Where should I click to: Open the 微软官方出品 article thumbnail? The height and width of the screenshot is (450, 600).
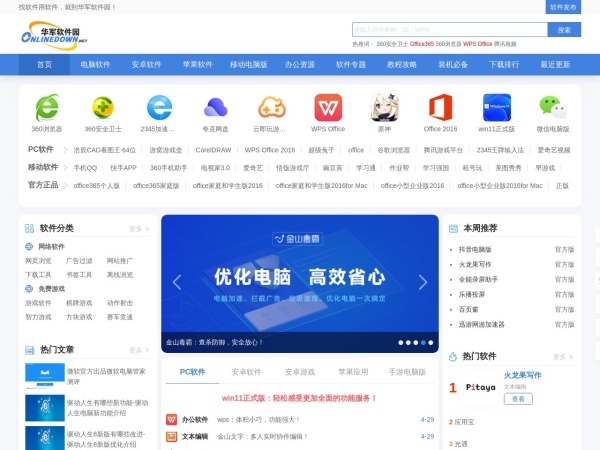tap(44, 375)
